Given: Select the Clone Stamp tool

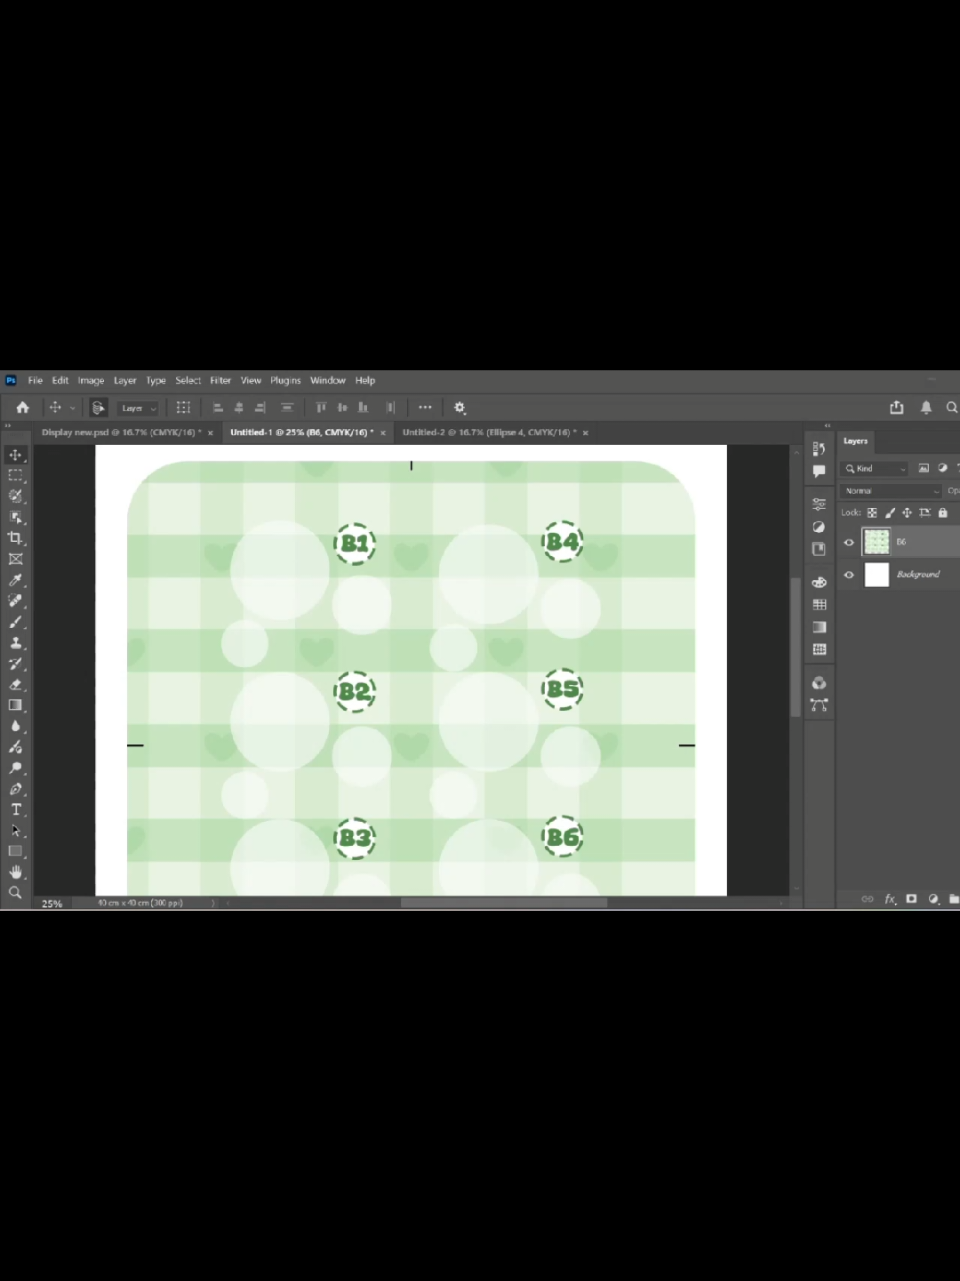Looking at the screenshot, I should [15, 643].
